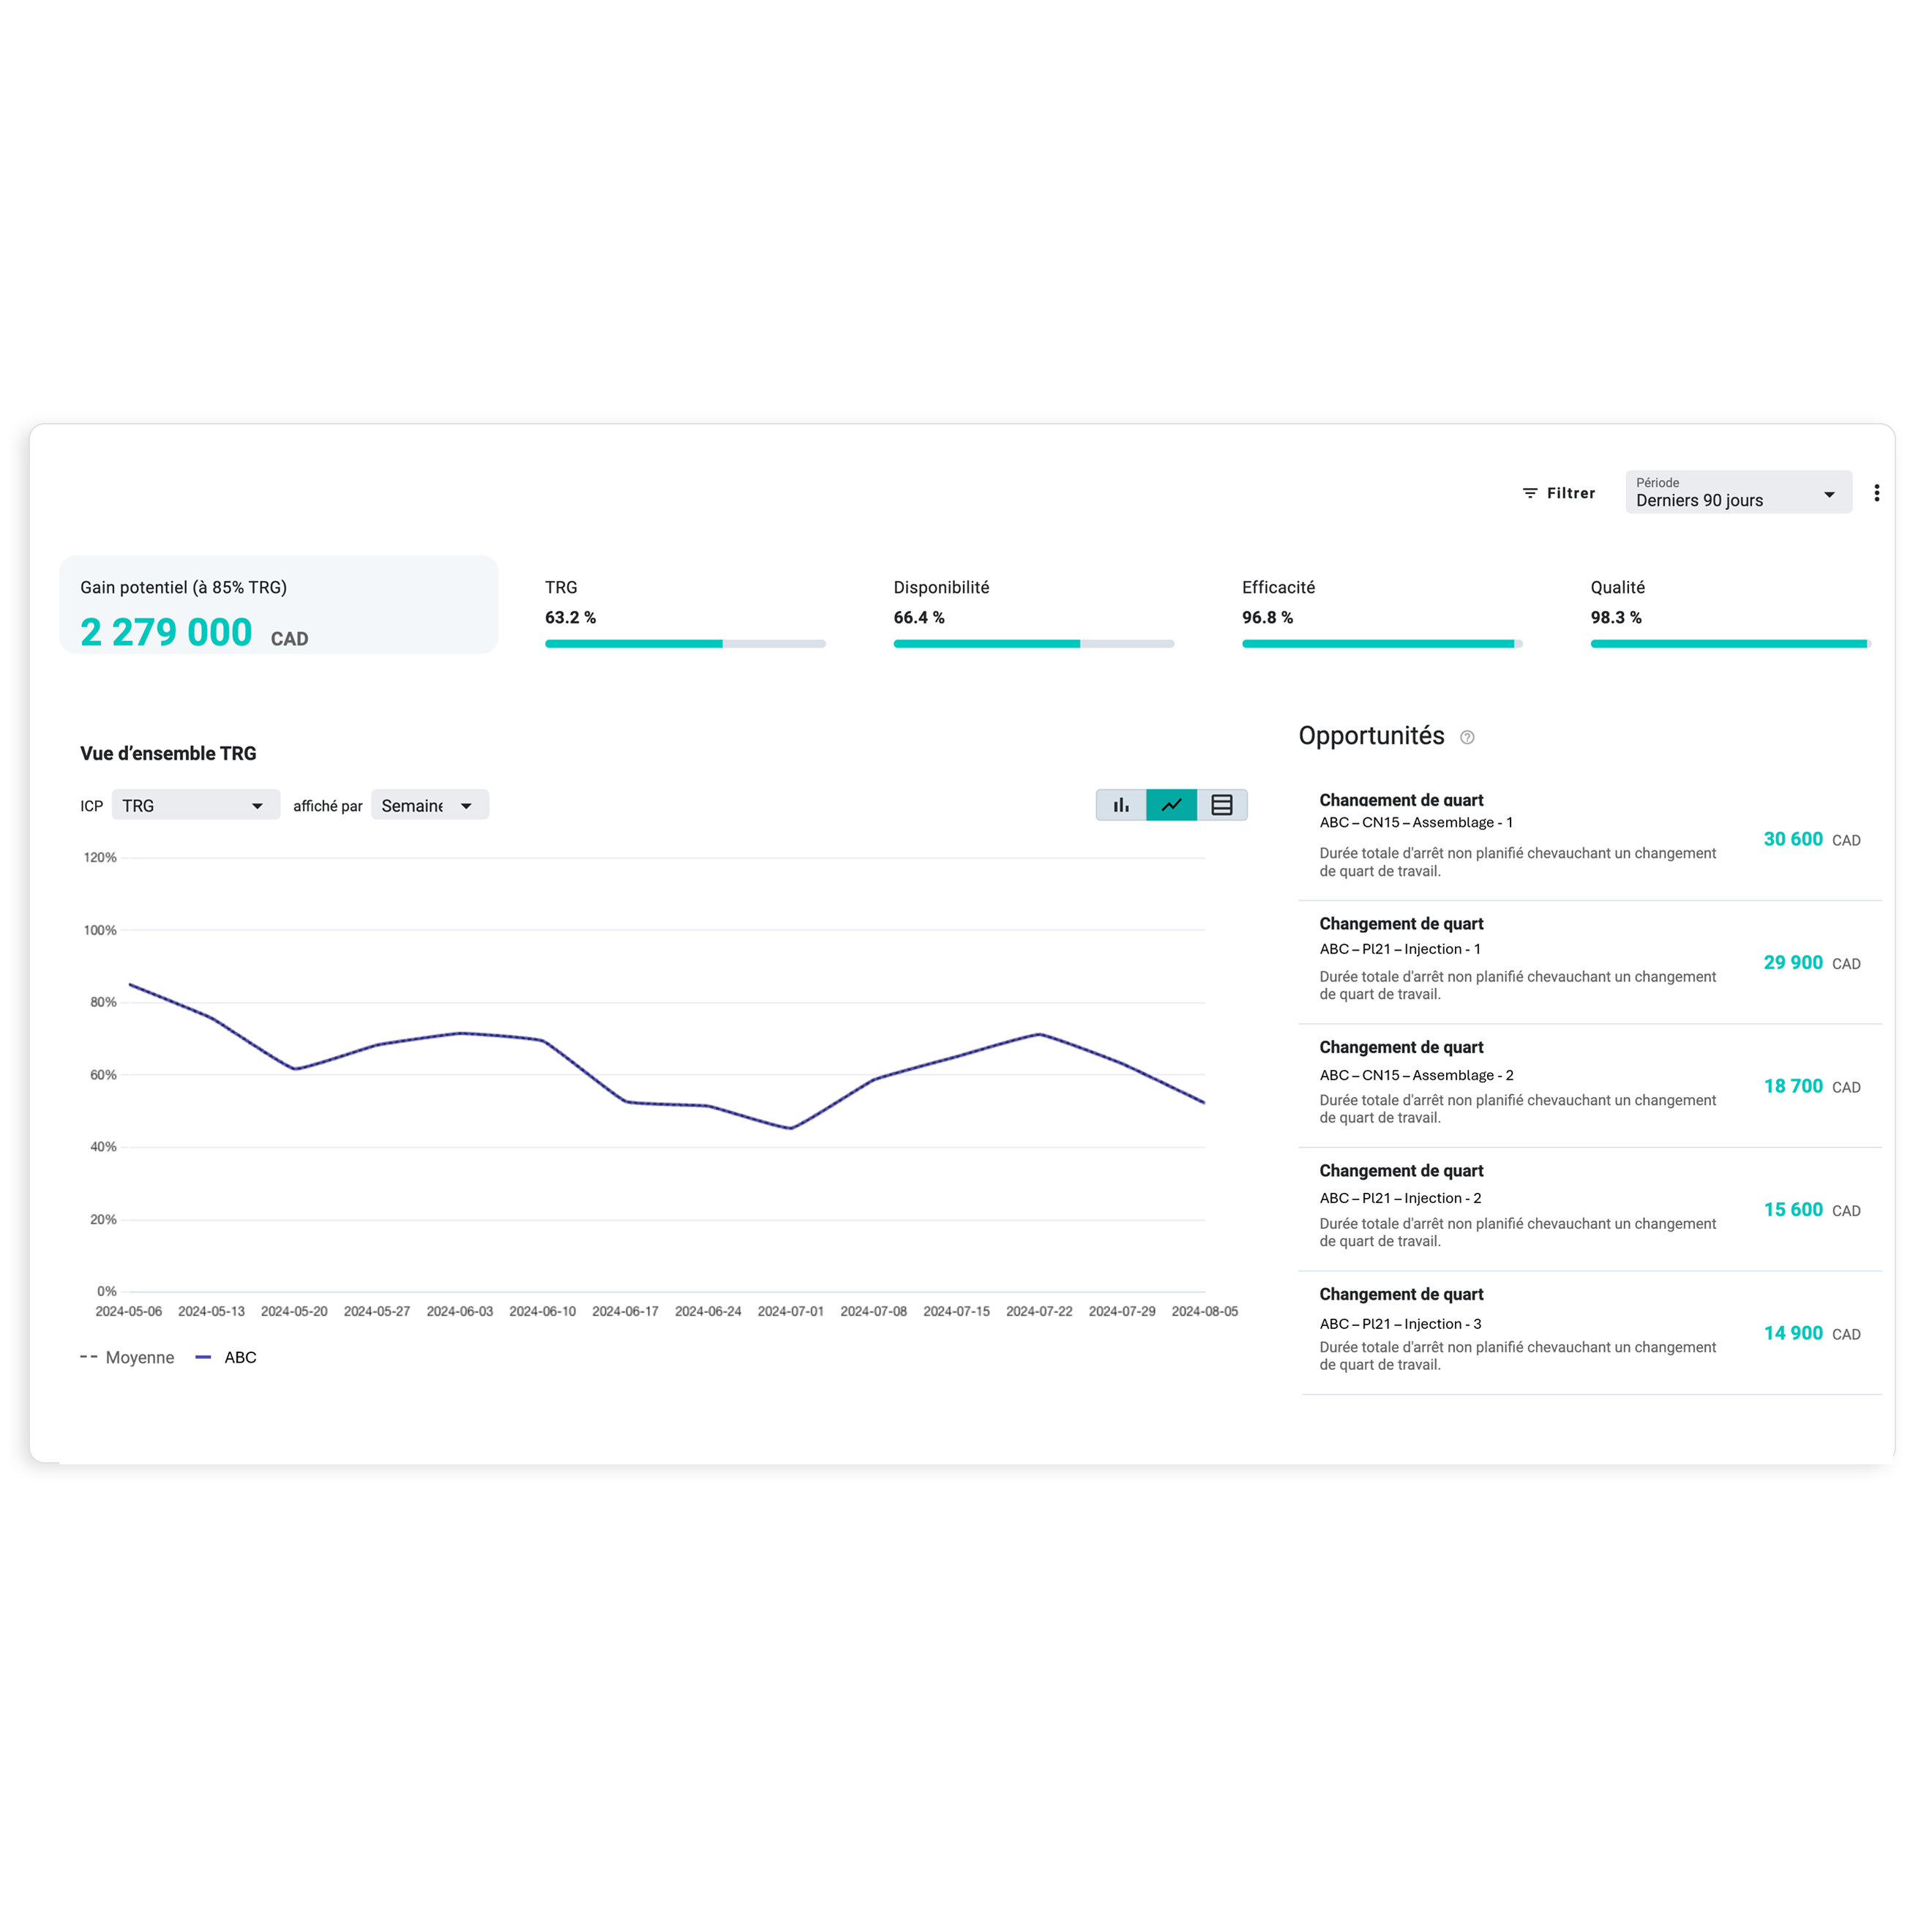Open the affiché par Semaine dropdown
Image resolution: width=1932 pixels, height=1932 pixels.
(x=430, y=805)
